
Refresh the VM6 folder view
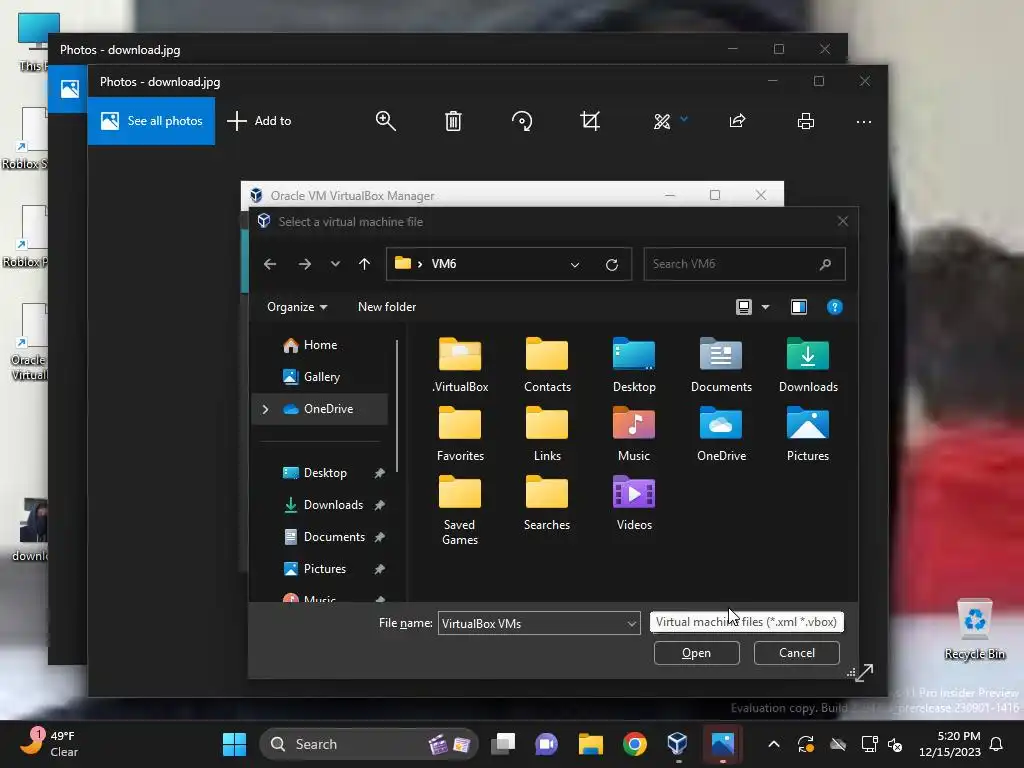coord(612,264)
